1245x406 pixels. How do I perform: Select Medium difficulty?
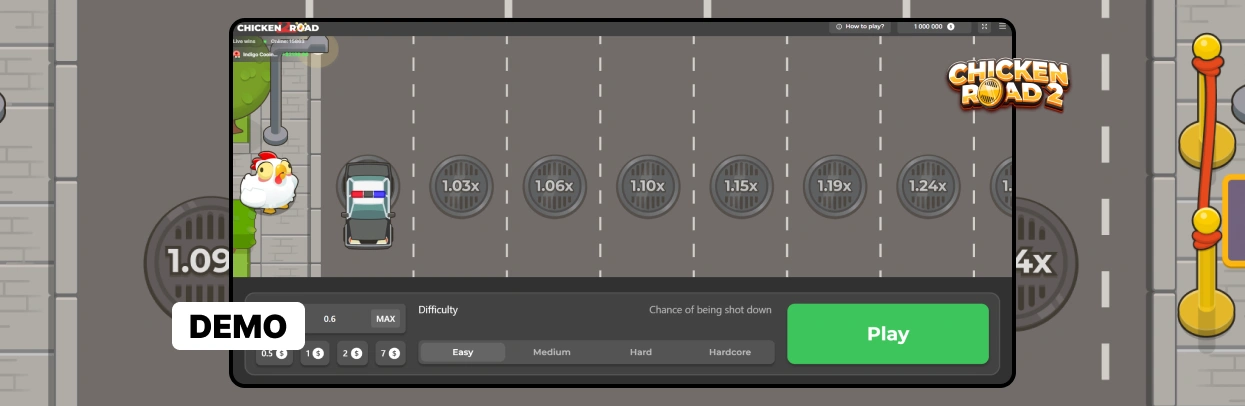pos(552,352)
